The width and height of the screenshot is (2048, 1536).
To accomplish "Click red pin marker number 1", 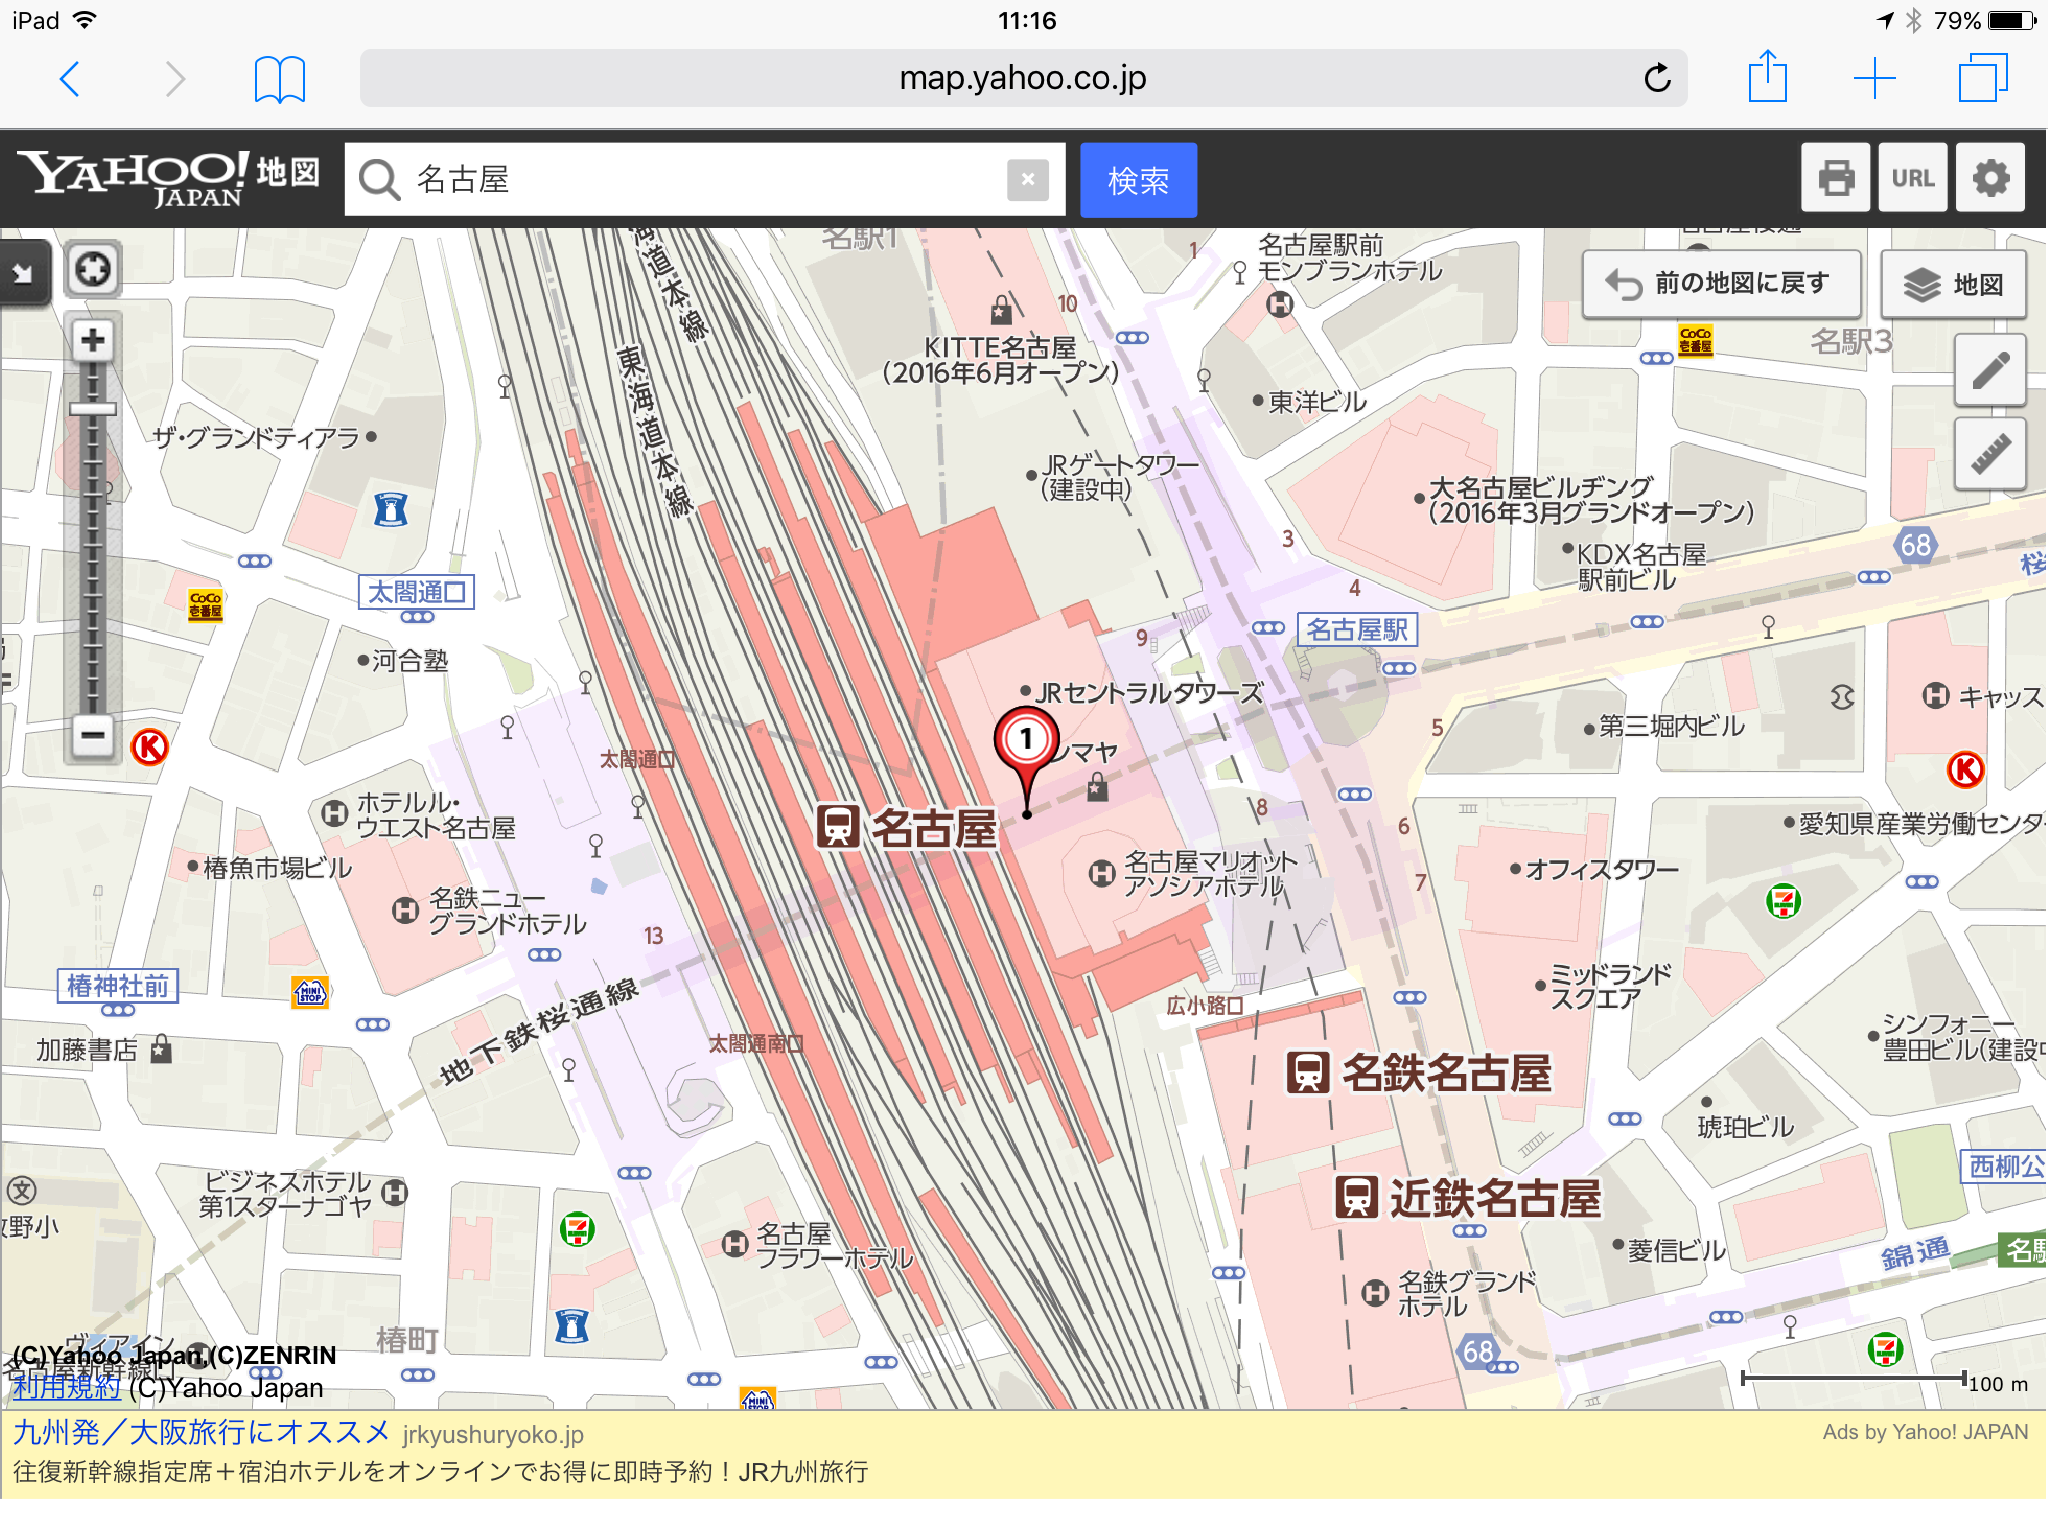I will pos(1026,742).
